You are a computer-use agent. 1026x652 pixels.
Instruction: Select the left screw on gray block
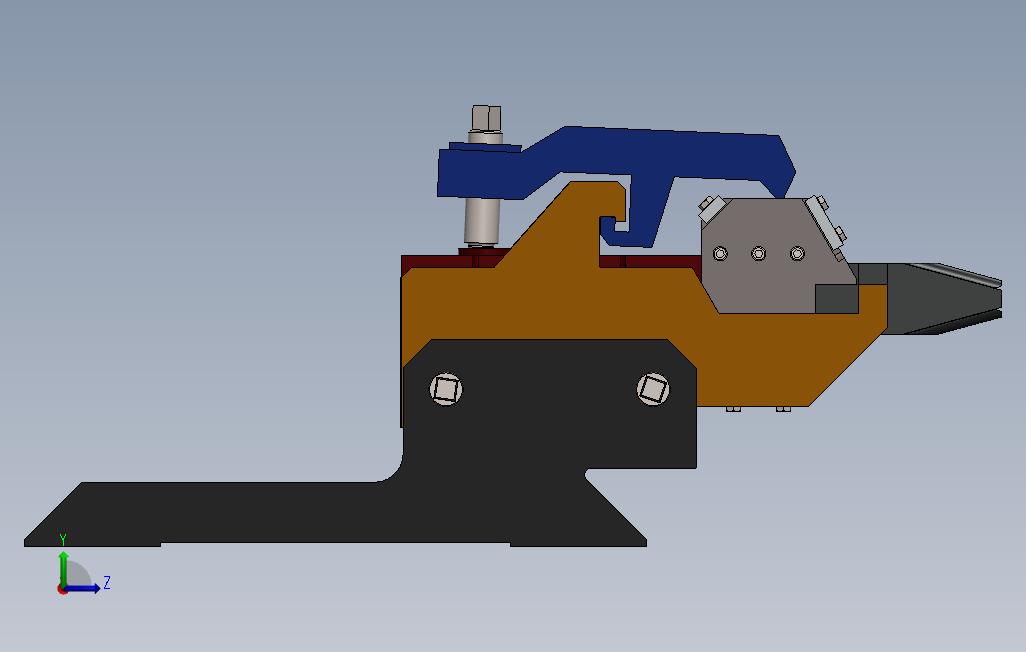[720, 253]
